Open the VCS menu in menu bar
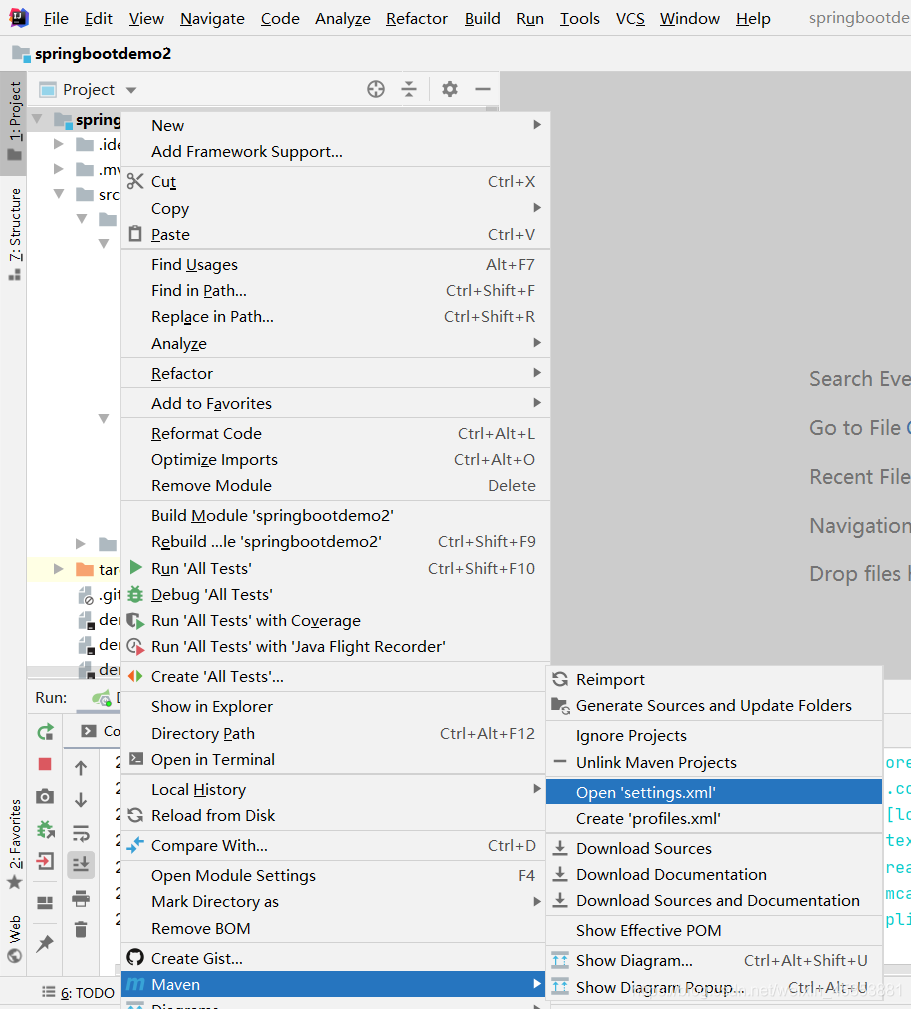The width and height of the screenshot is (911, 1009). (630, 19)
